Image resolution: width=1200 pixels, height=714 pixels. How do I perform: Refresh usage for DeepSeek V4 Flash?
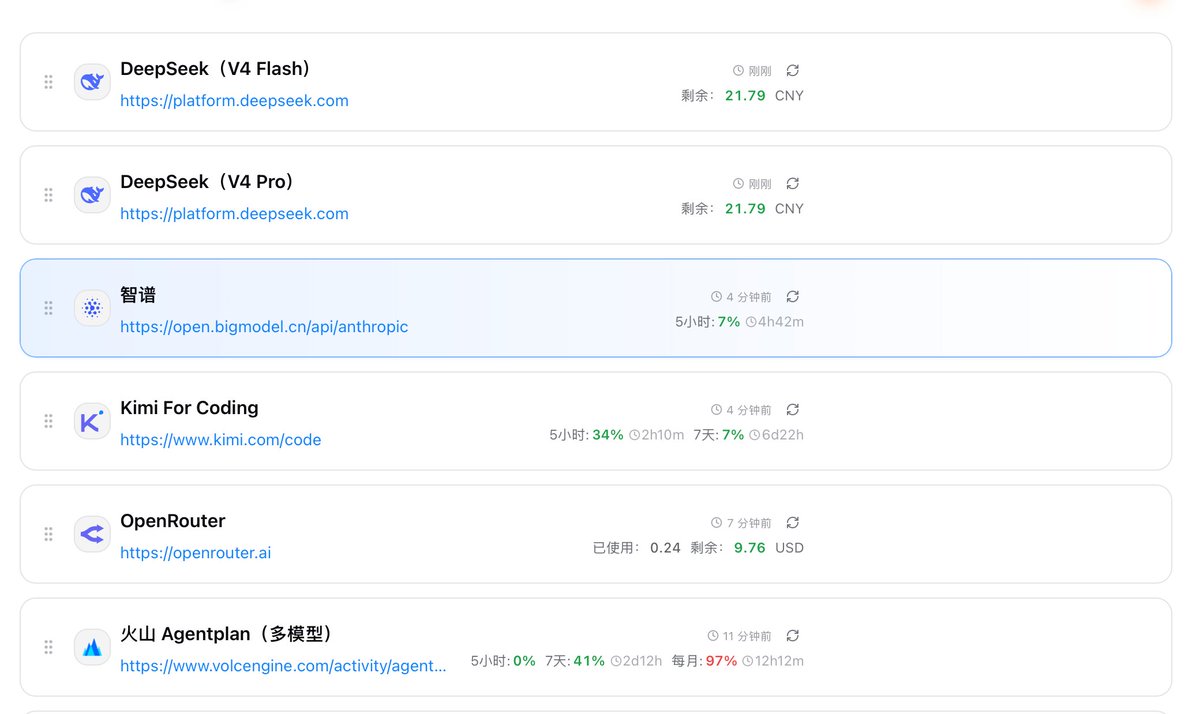click(x=793, y=71)
